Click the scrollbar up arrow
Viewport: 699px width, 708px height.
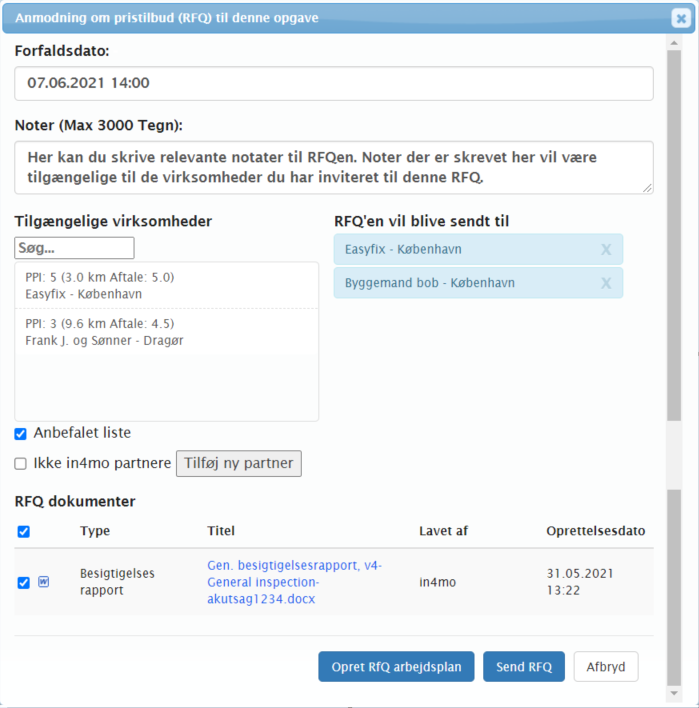(675, 43)
